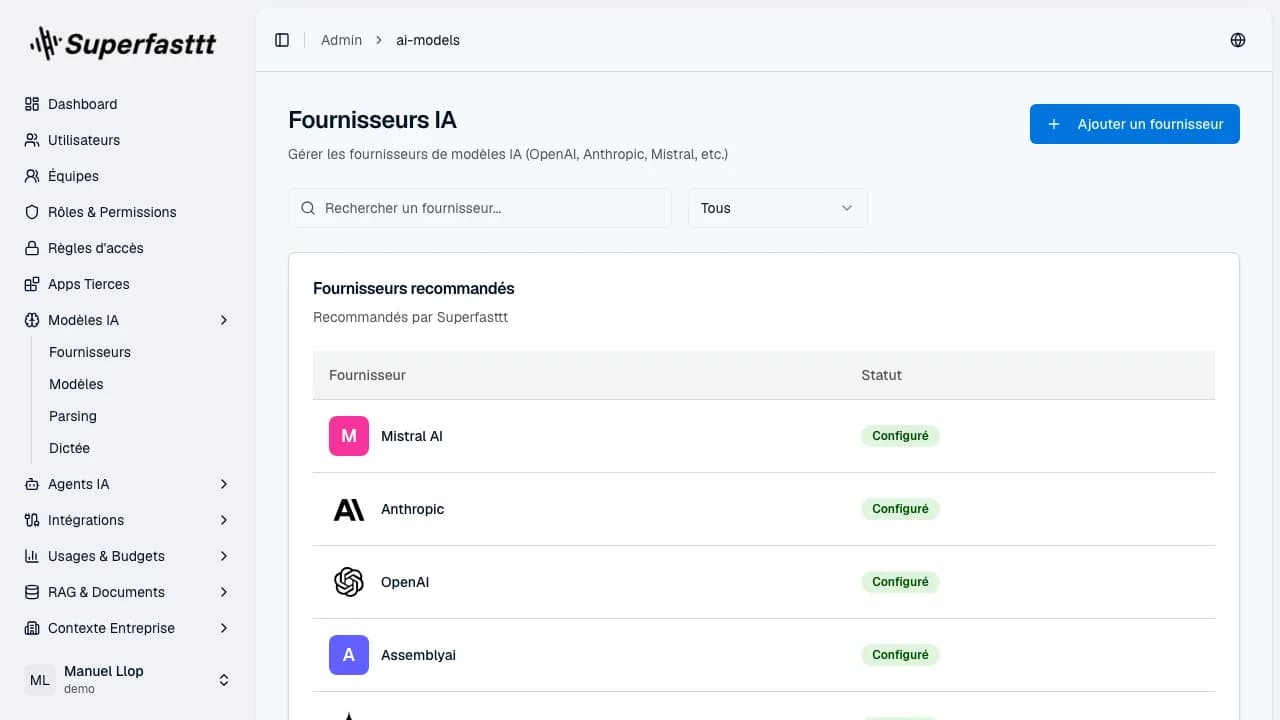Open Règles d'accès in sidebar
This screenshot has height=720, width=1280.
tap(128, 248)
